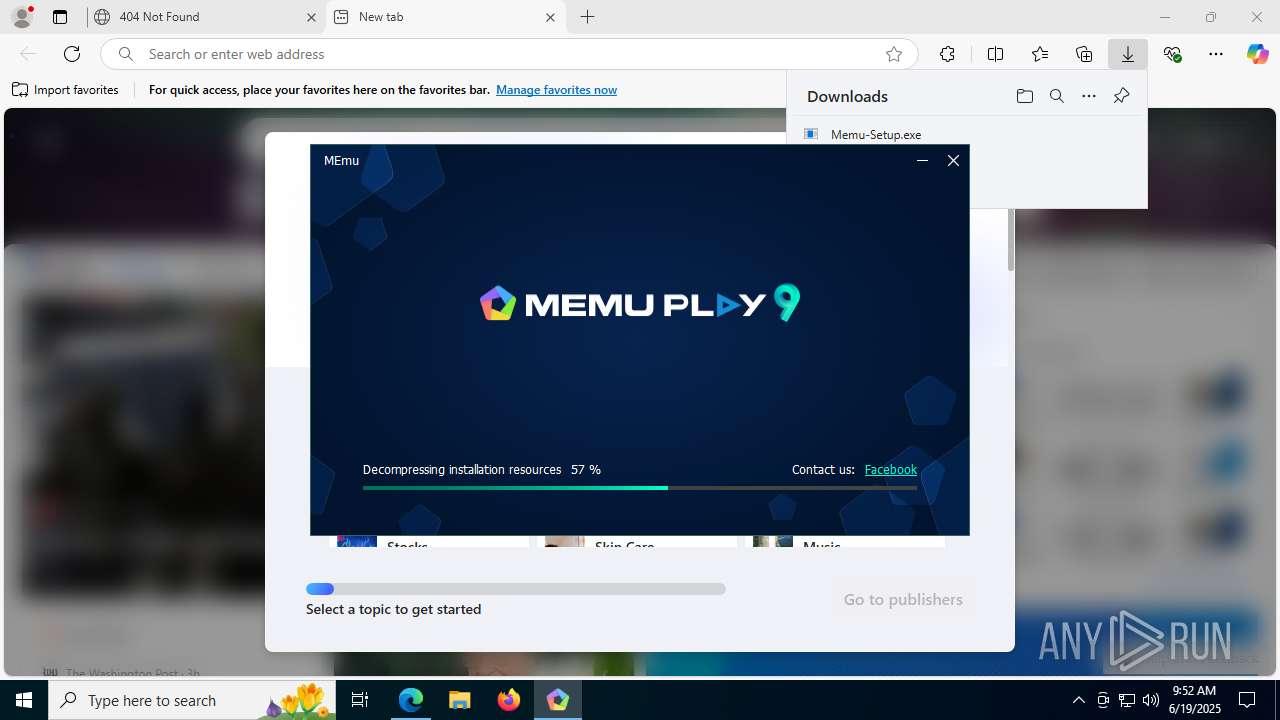Open the downloads folder icon
This screenshot has height=720, width=1280.
tap(1024, 96)
